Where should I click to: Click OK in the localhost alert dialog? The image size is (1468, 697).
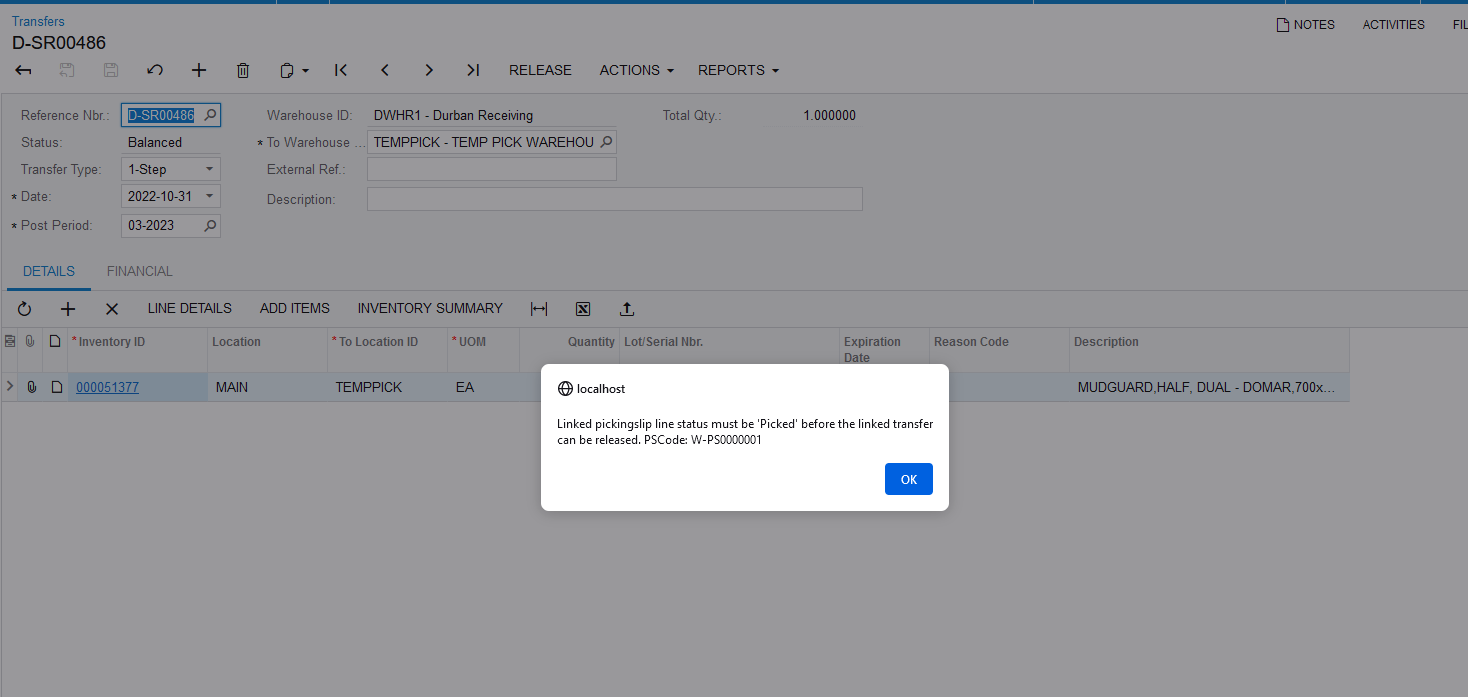908,479
